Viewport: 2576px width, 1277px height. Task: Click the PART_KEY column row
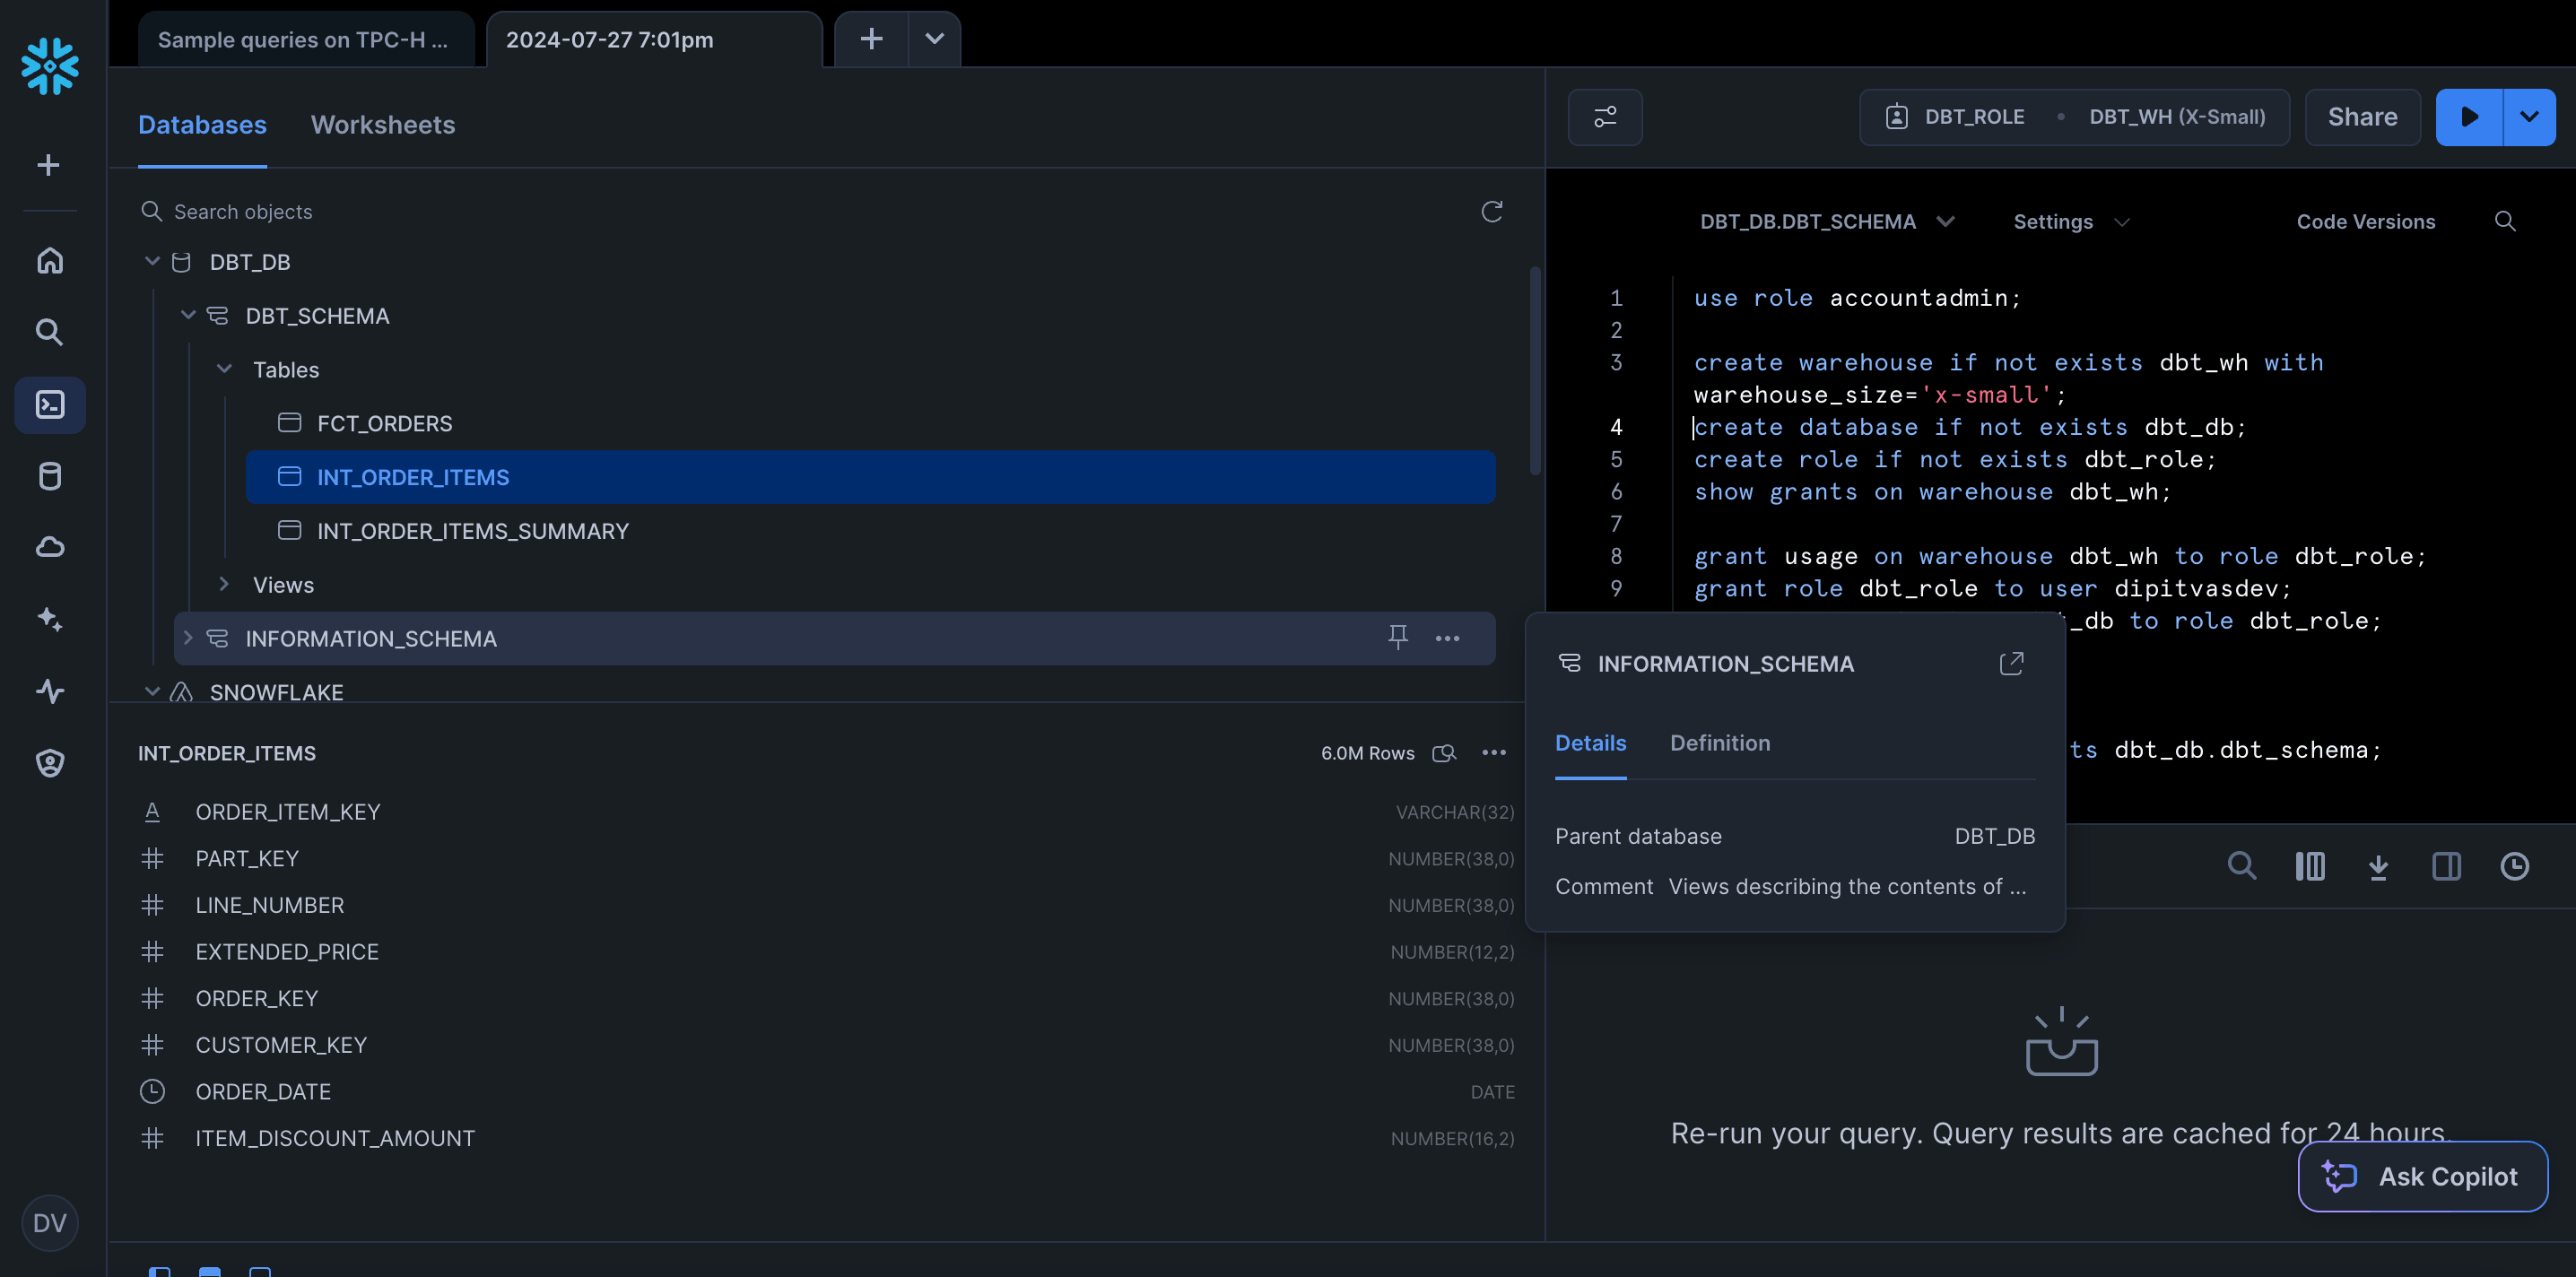click(826, 858)
